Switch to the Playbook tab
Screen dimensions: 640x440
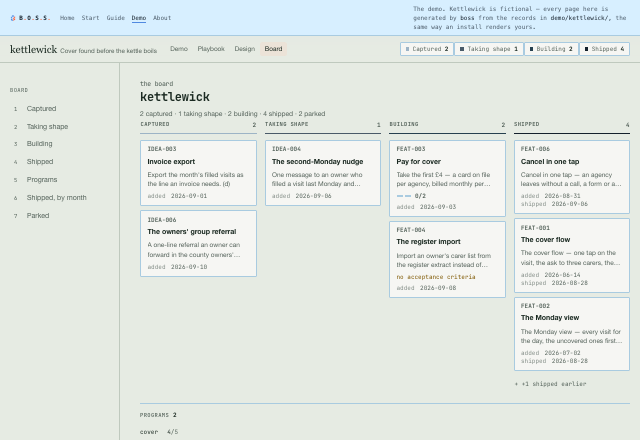tap(211, 49)
